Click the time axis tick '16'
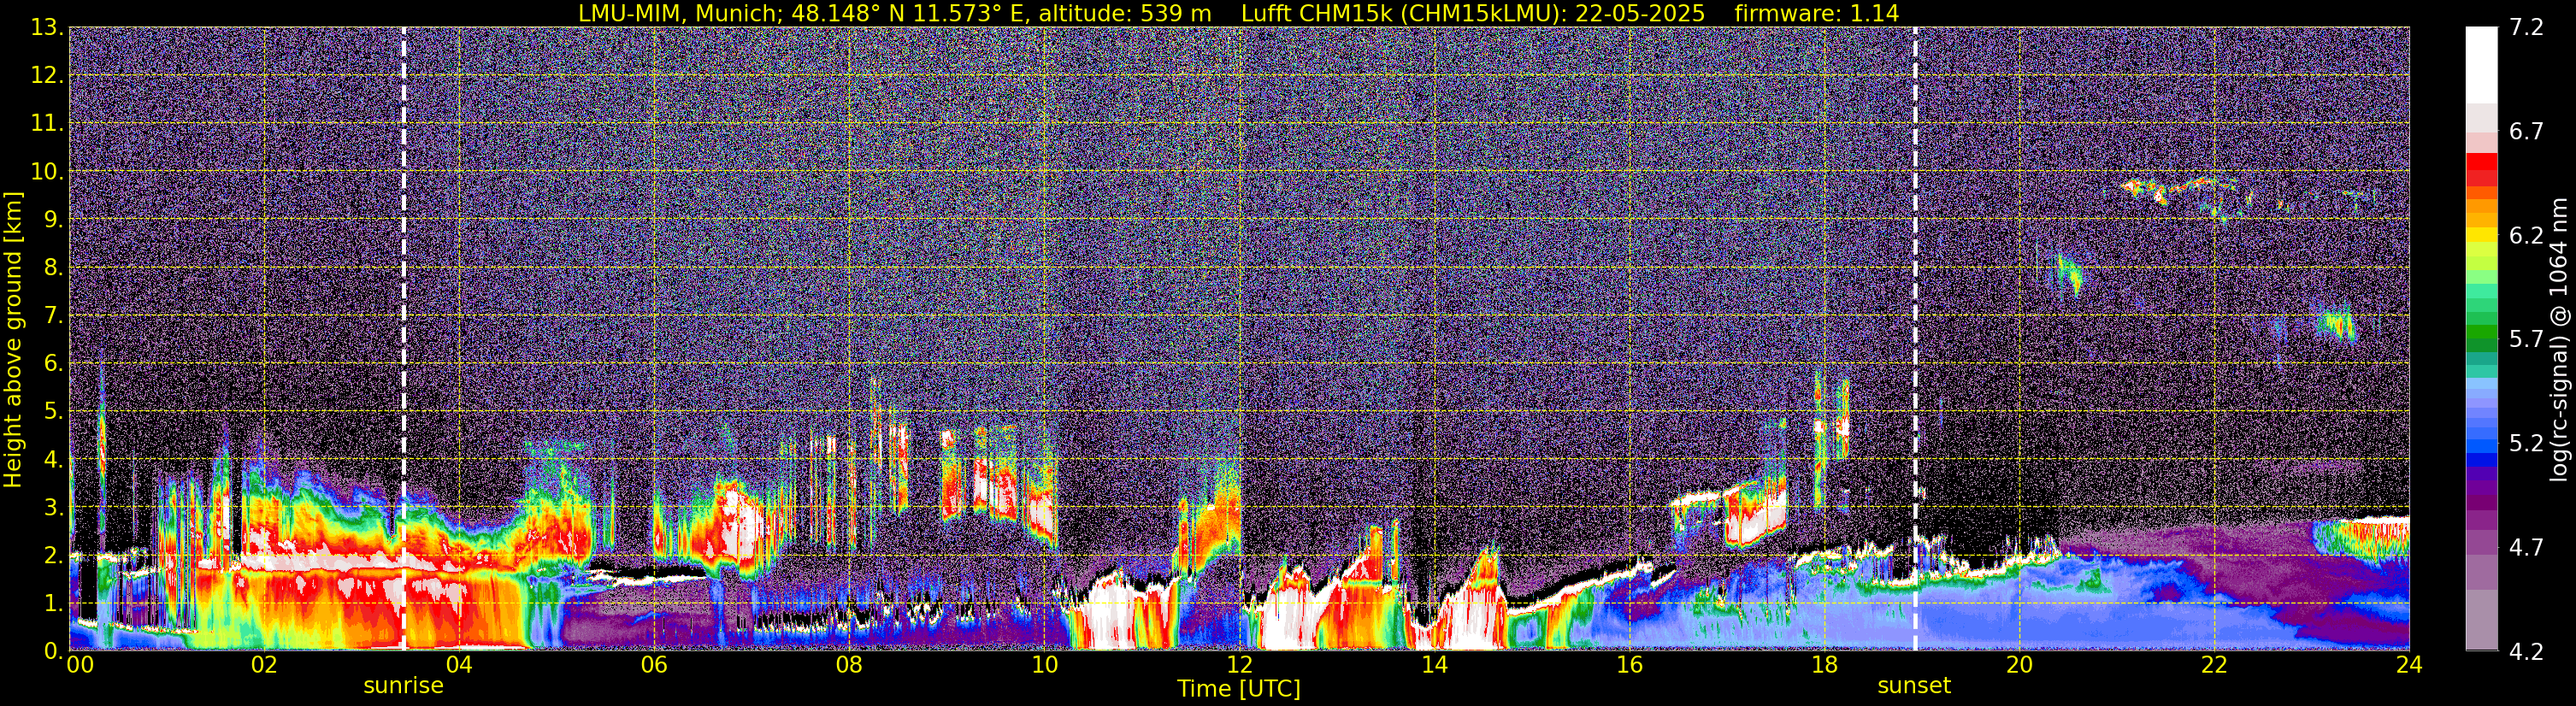 pos(1629,666)
